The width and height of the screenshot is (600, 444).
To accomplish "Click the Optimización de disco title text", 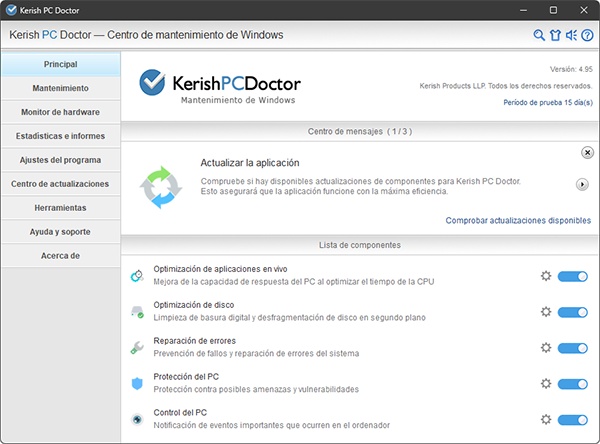I will 194,305.
